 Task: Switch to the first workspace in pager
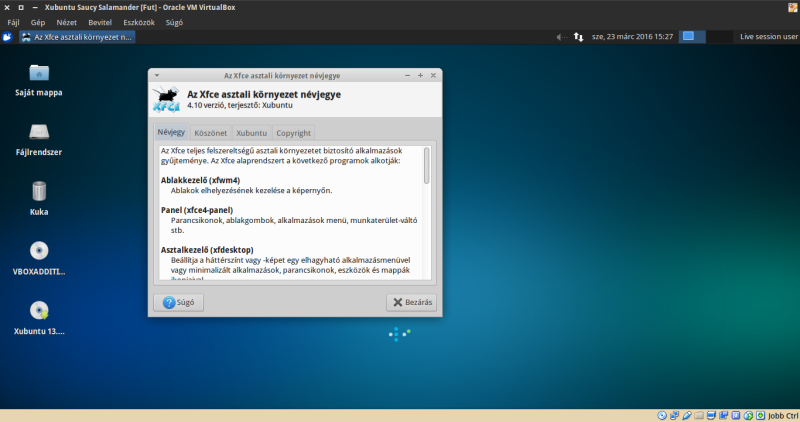(x=692, y=37)
